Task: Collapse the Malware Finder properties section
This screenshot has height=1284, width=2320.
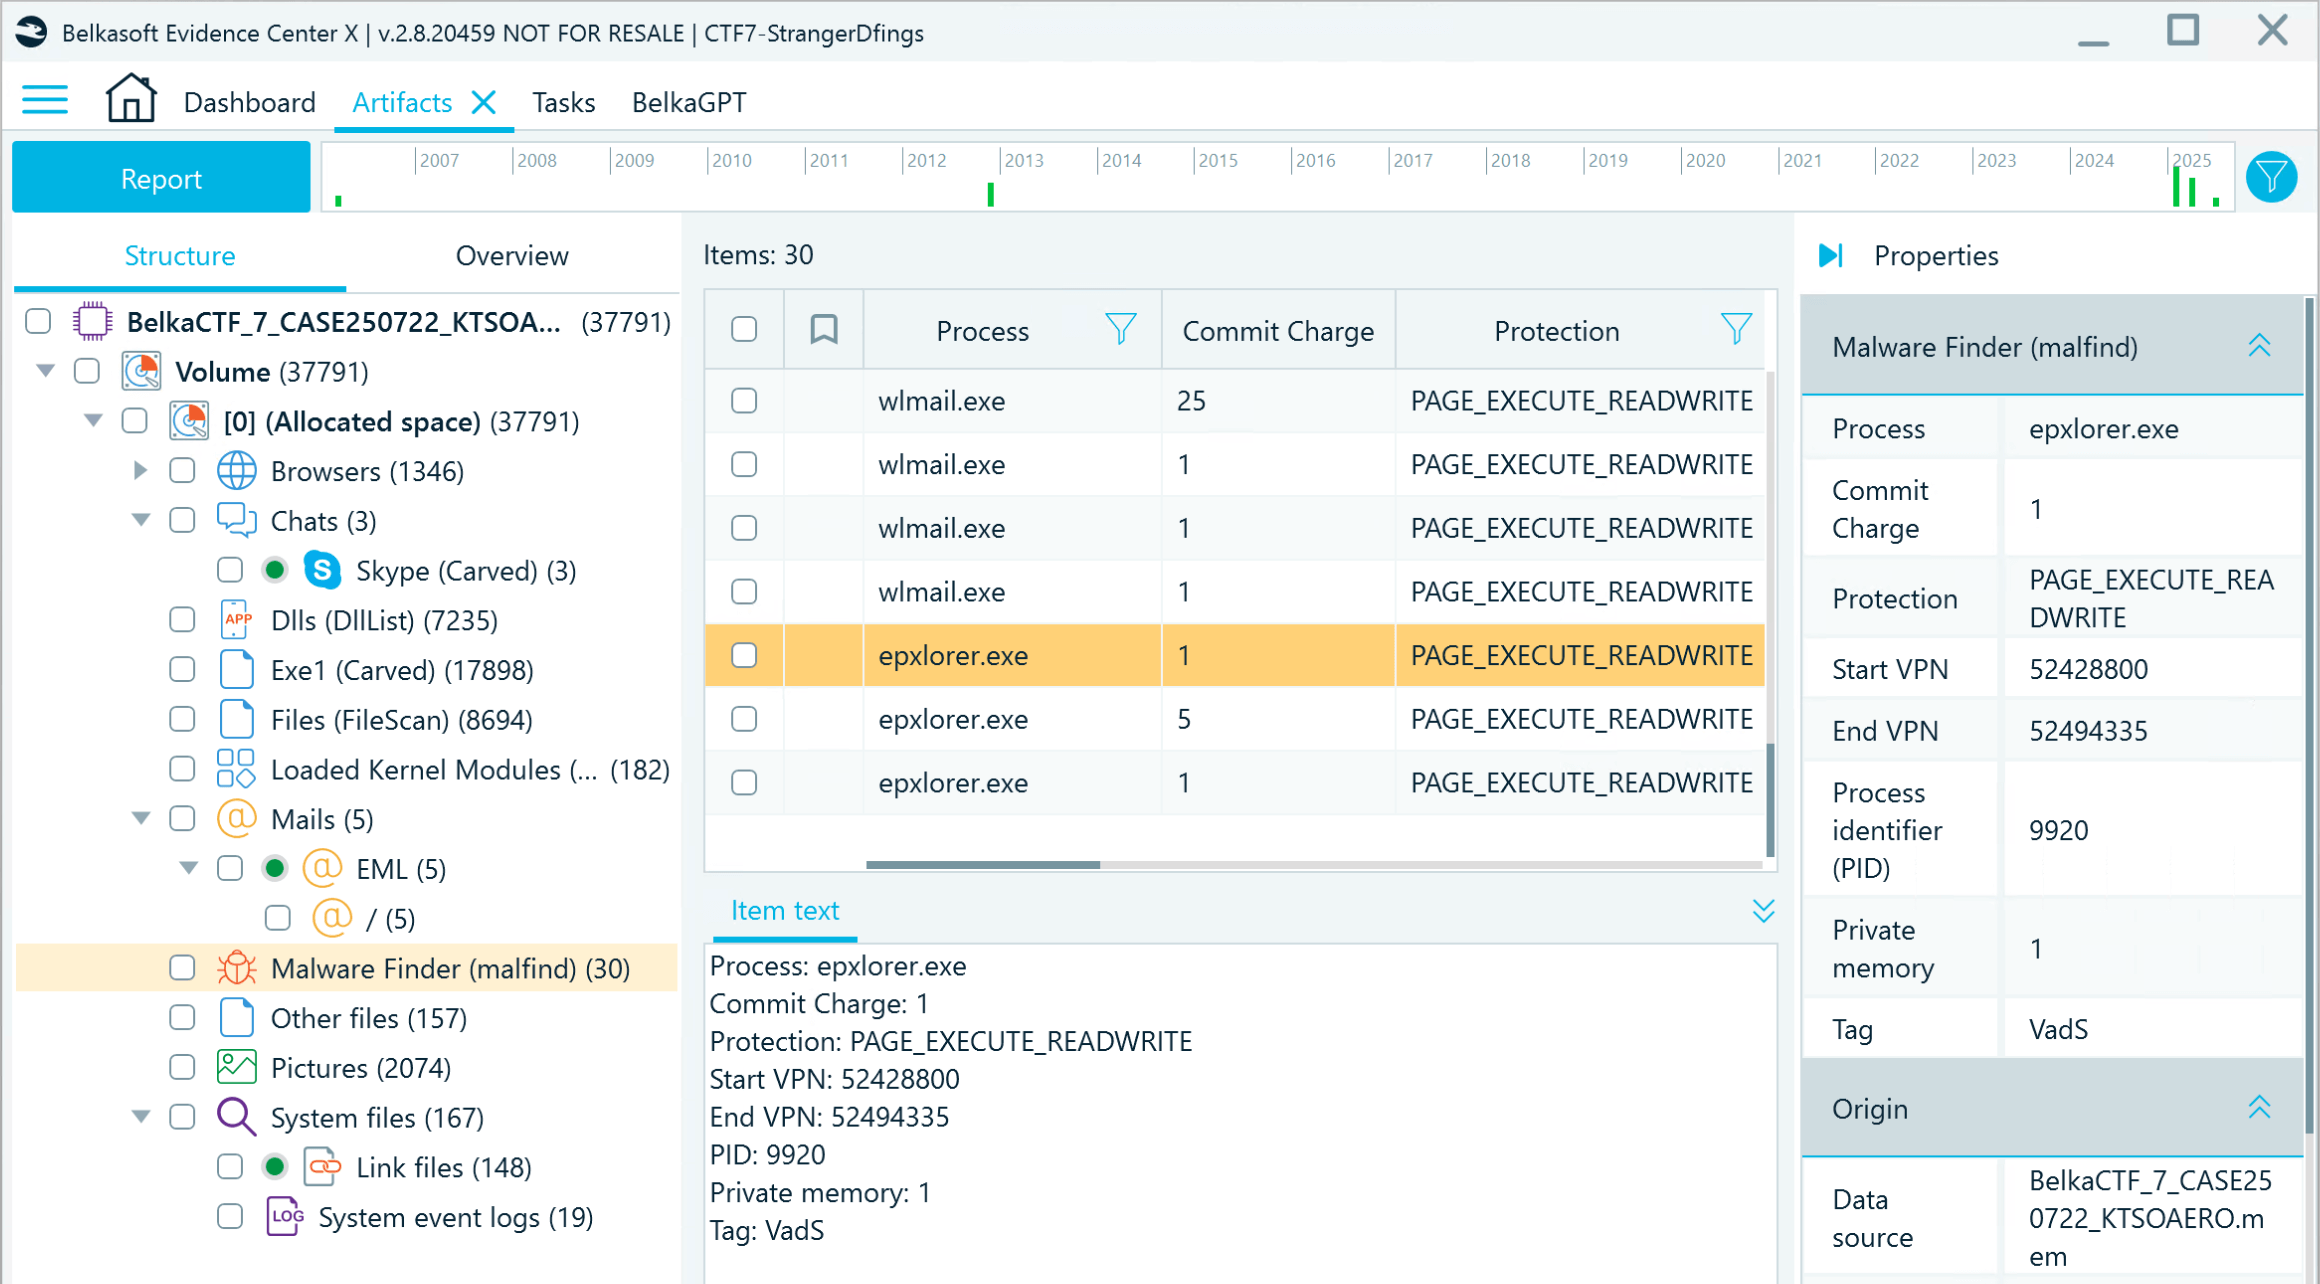Action: pos(2259,347)
